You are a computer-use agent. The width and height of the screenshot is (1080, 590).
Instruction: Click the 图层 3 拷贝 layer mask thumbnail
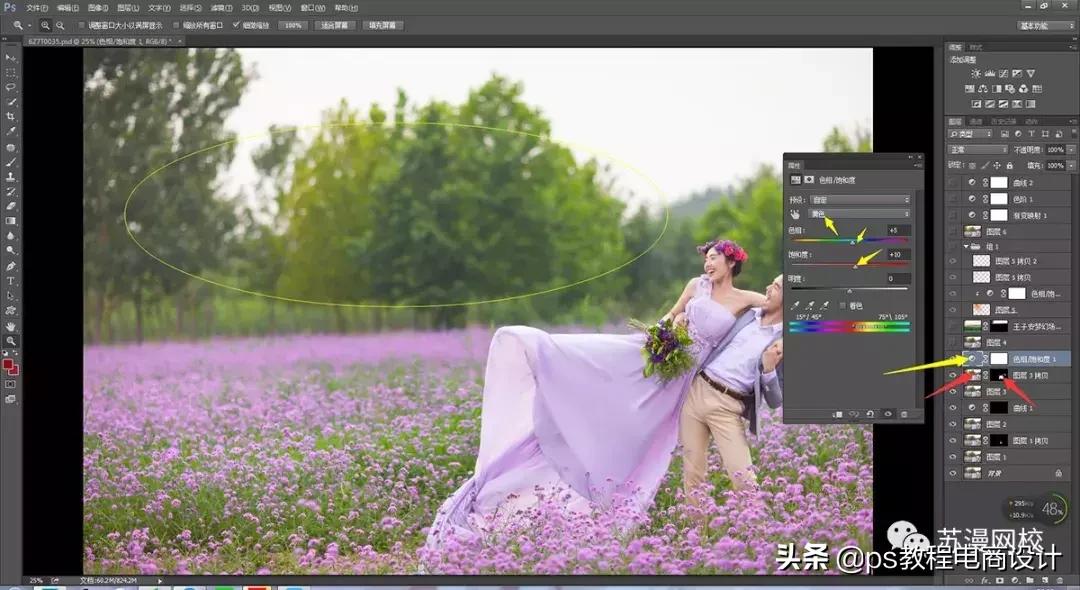998,375
